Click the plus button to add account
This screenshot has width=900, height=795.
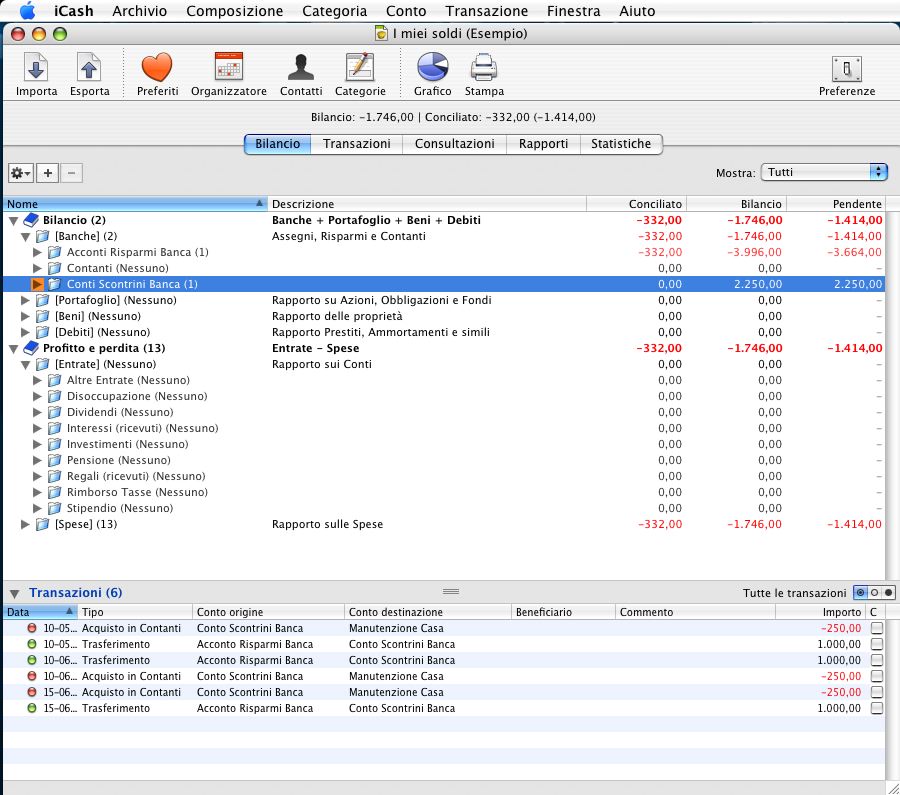[x=48, y=173]
